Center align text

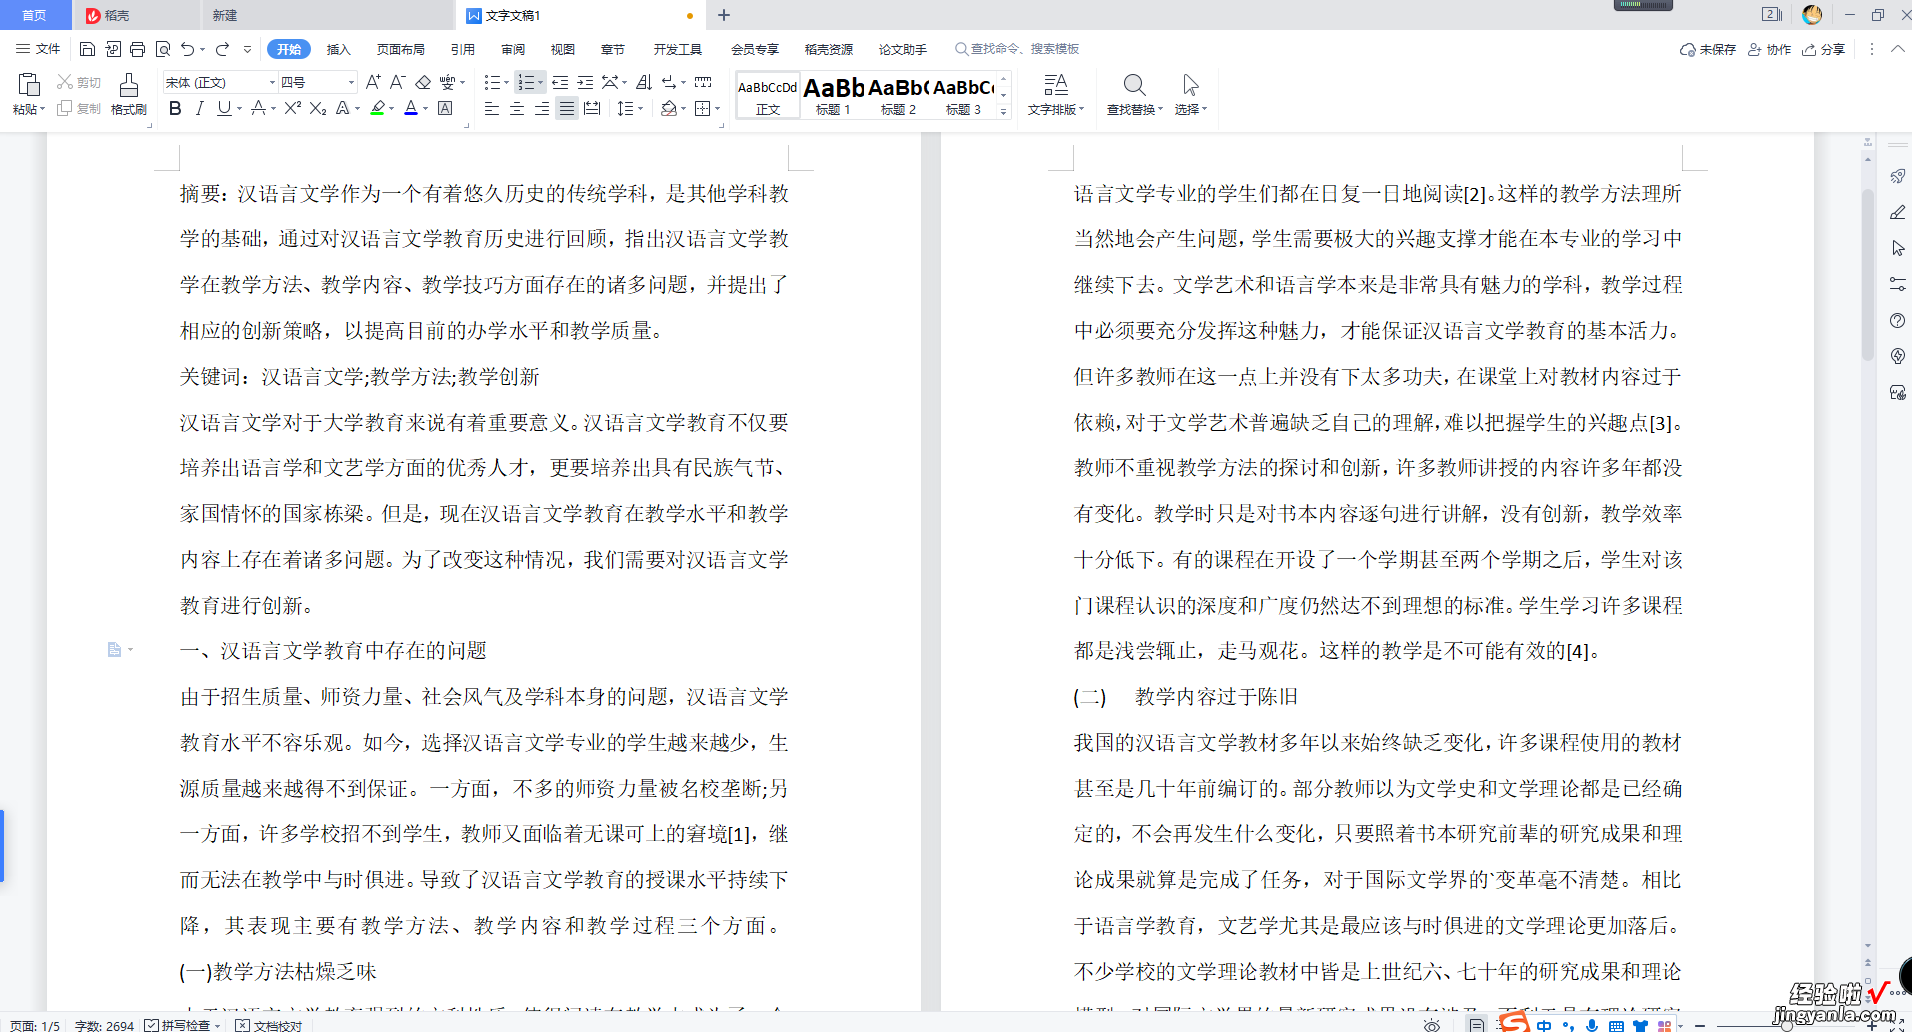point(517,108)
